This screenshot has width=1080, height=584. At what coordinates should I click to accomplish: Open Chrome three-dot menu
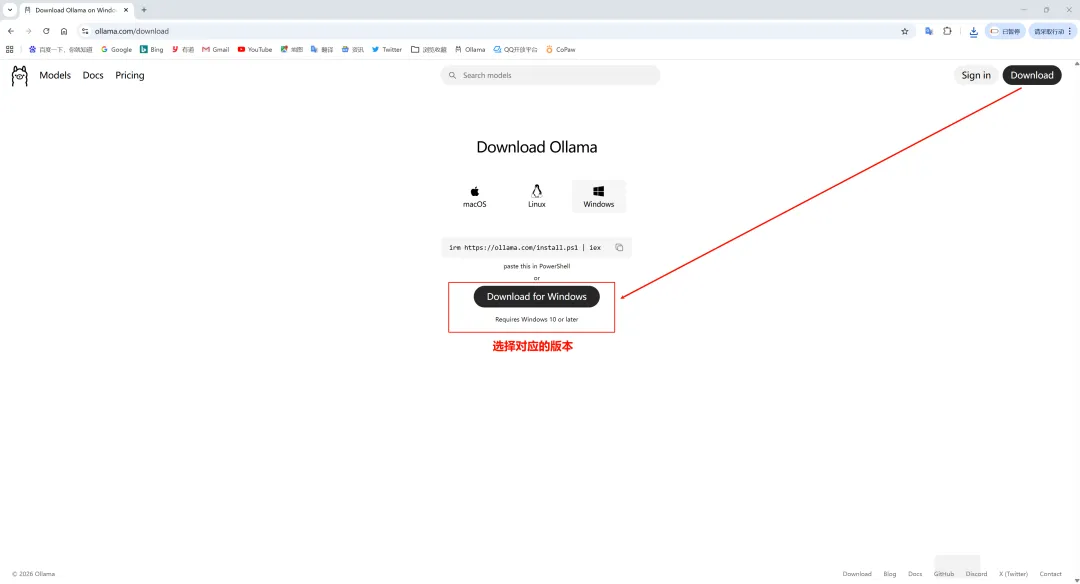(x=1070, y=31)
